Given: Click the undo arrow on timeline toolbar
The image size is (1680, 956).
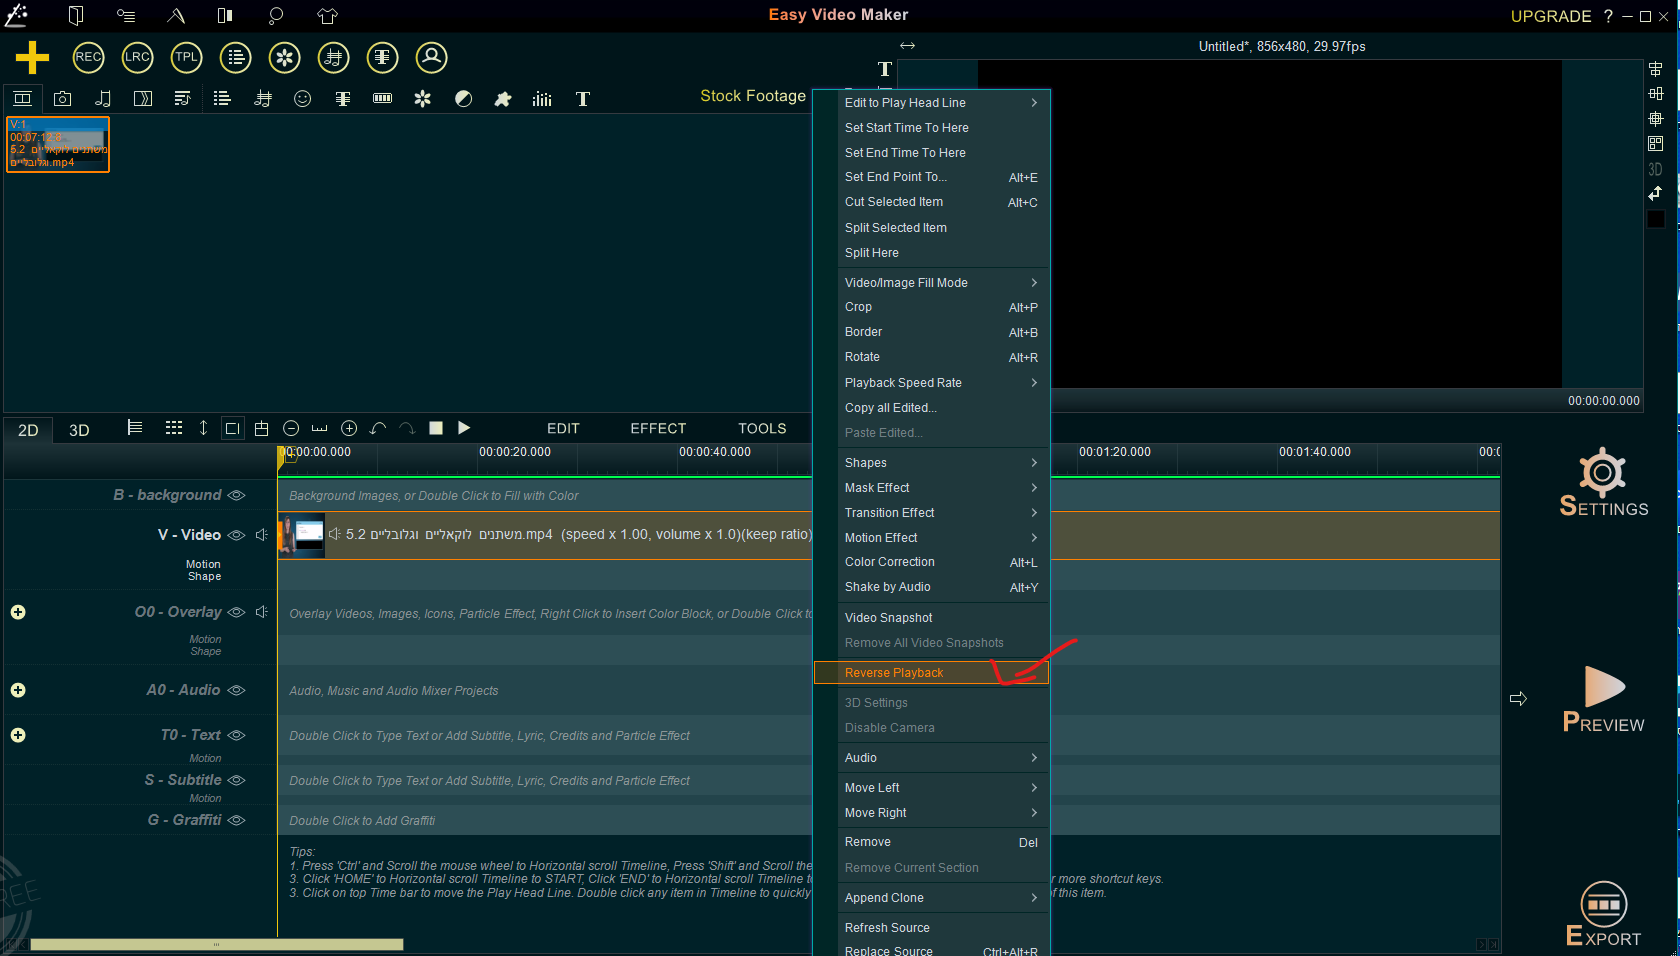Looking at the screenshot, I should (x=378, y=428).
